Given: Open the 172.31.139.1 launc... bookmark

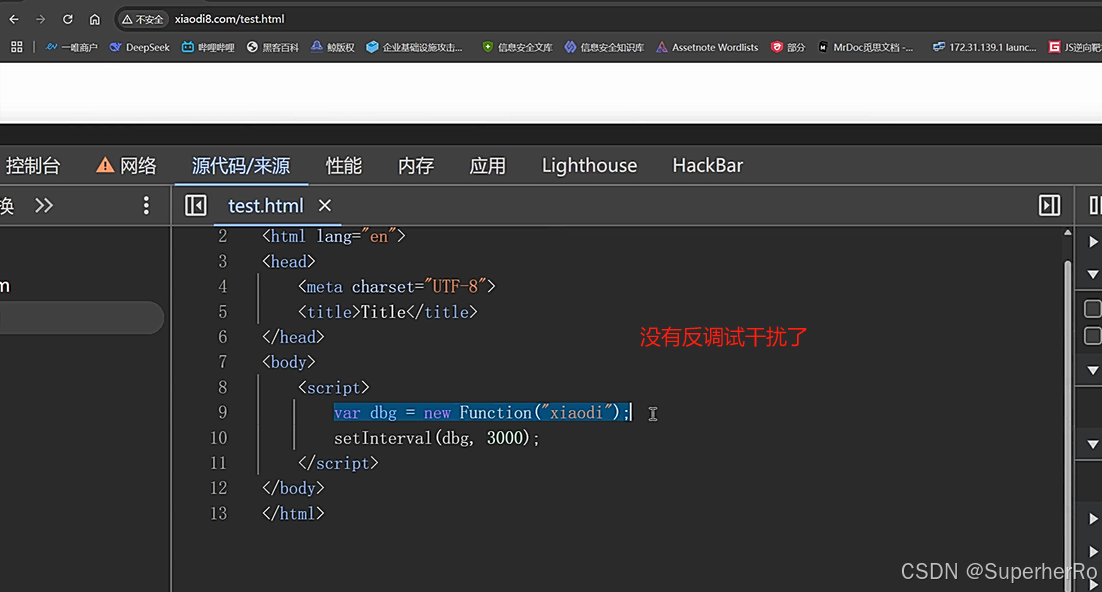Looking at the screenshot, I should (984, 47).
